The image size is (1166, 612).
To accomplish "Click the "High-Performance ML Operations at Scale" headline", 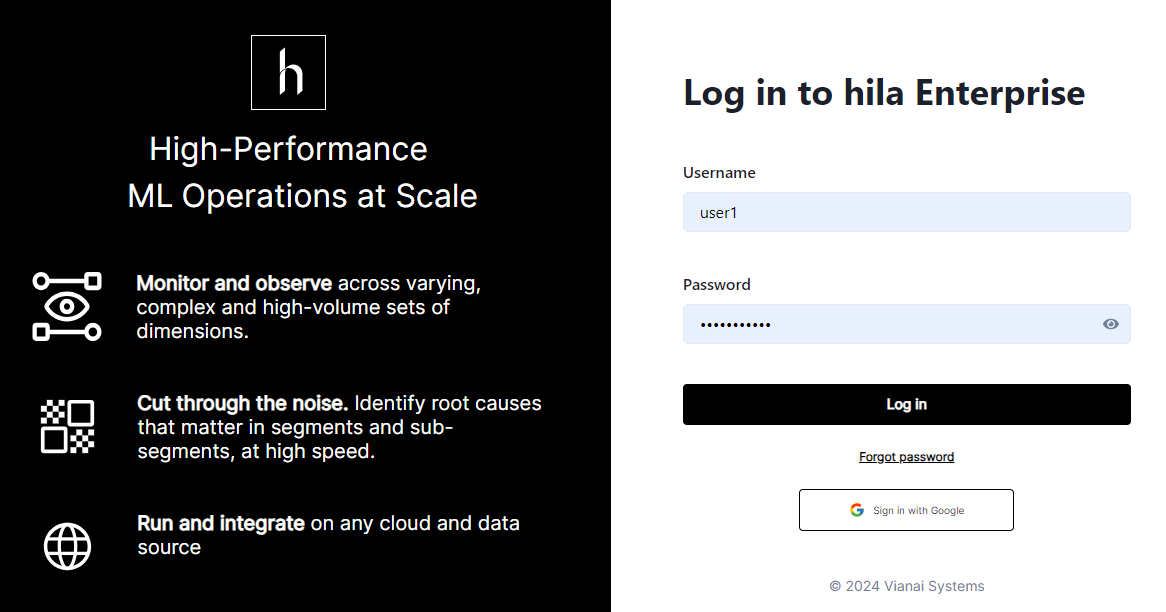I will pos(302,172).
